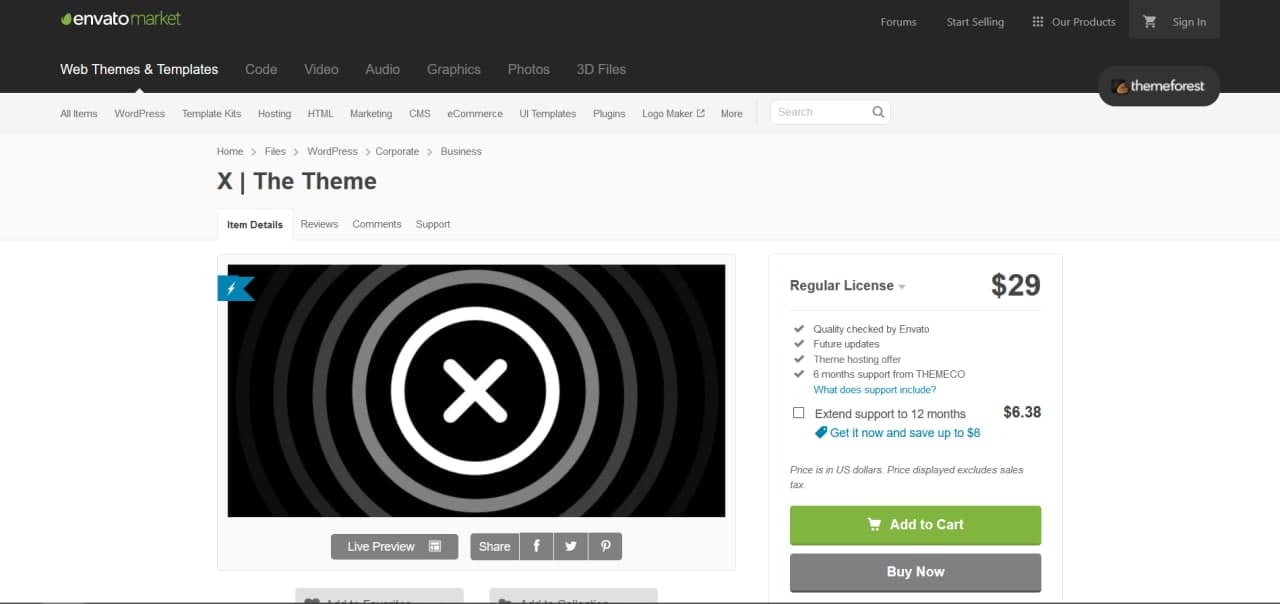Share item on Twitter
The width and height of the screenshot is (1280, 604).
click(x=570, y=546)
